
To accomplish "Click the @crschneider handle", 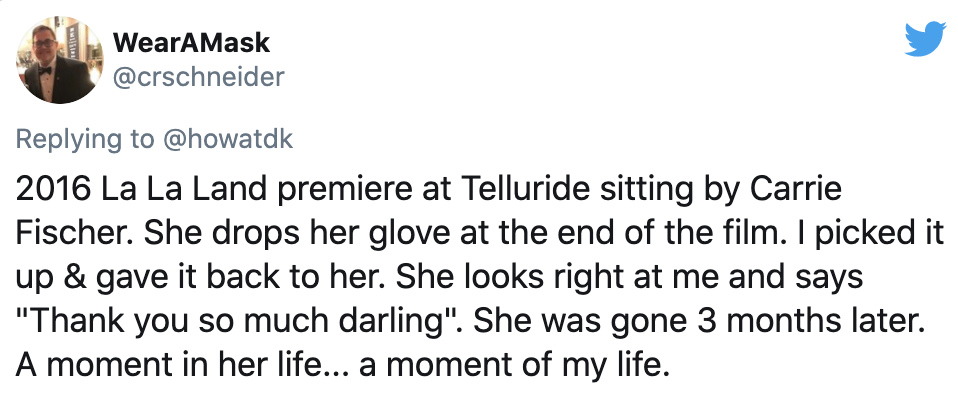I will [199, 77].
